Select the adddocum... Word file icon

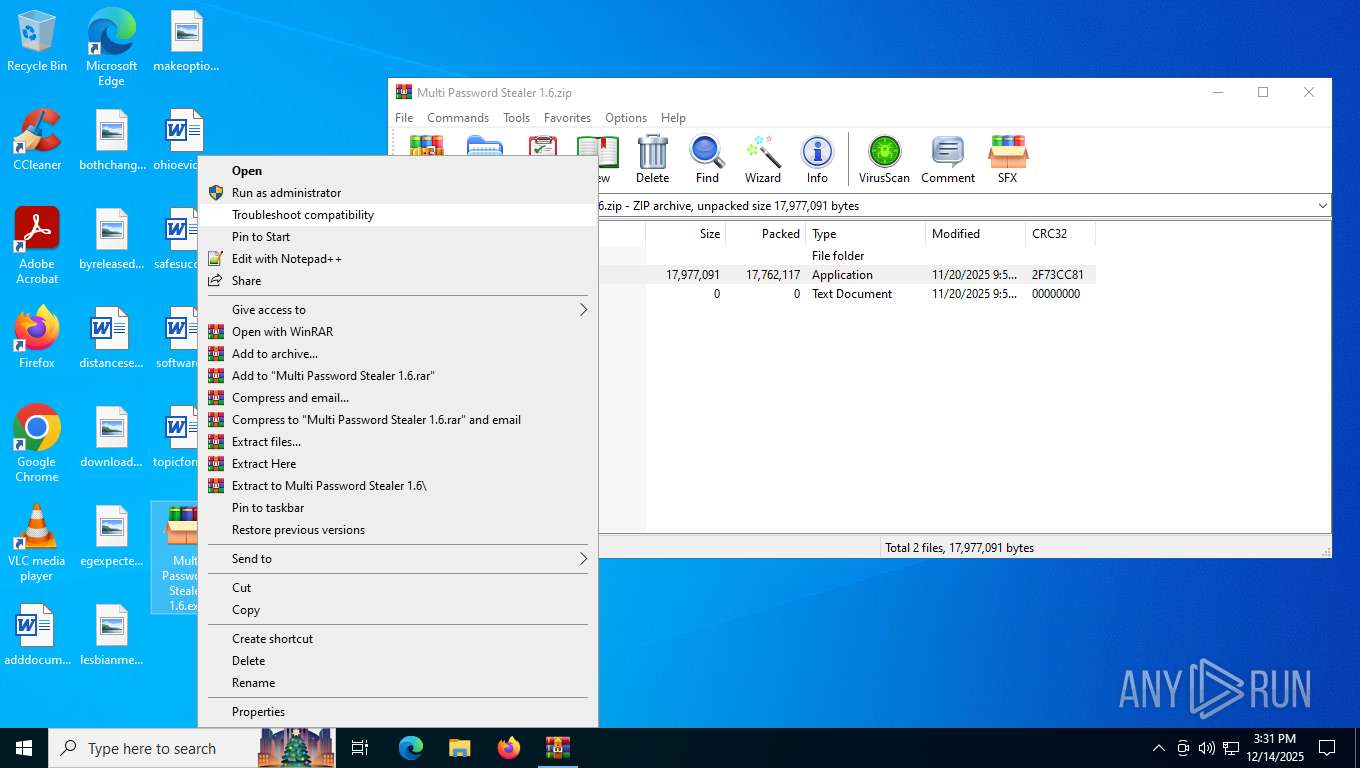[37, 635]
